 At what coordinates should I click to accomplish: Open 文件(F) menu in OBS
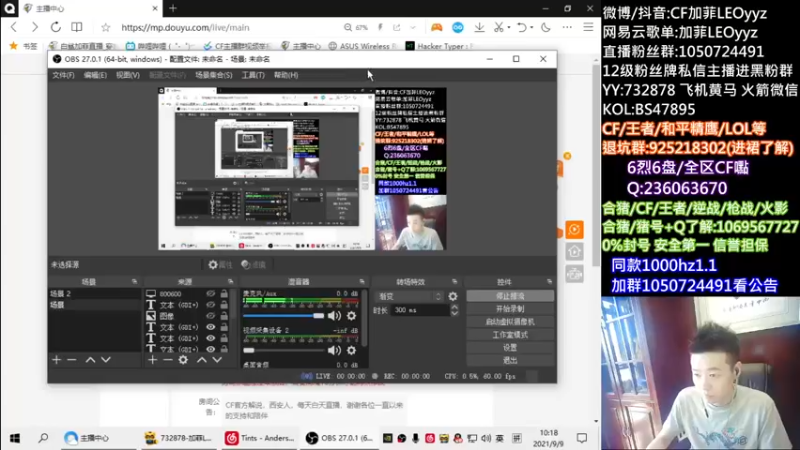point(63,75)
